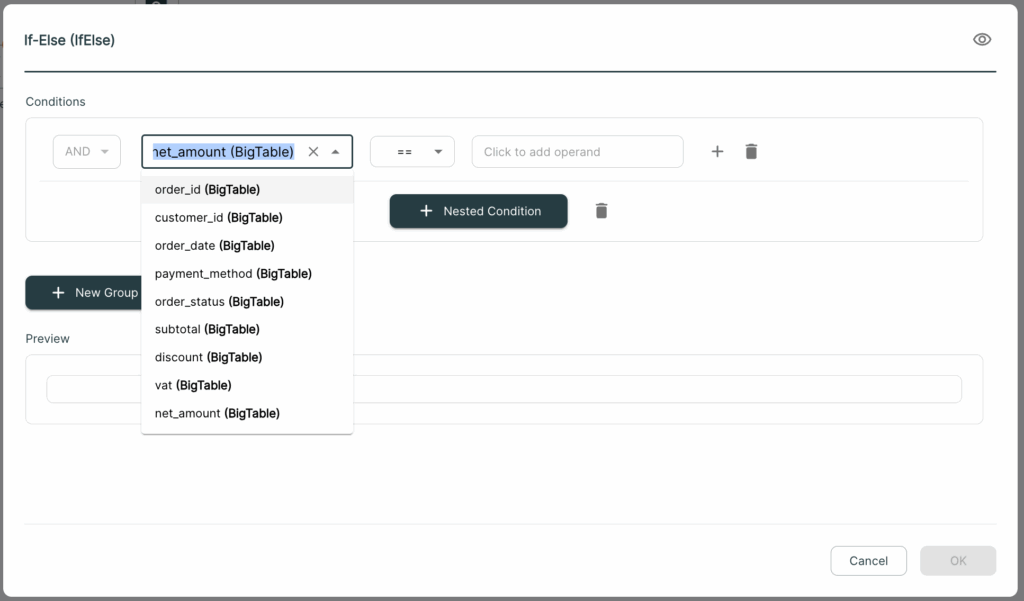The height and width of the screenshot is (601, 1024).
Task: Add another condition with plus icon
Action: coord(717,152)
